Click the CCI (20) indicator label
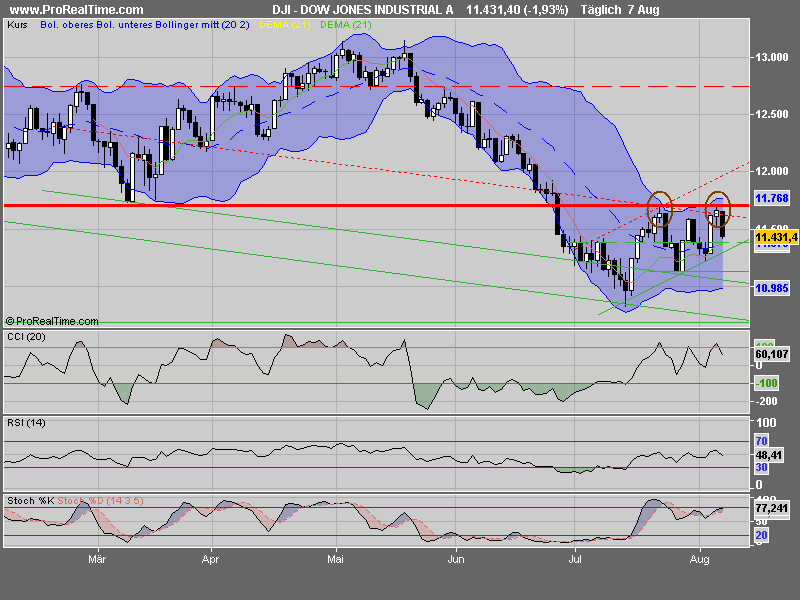 pos(26,337)
